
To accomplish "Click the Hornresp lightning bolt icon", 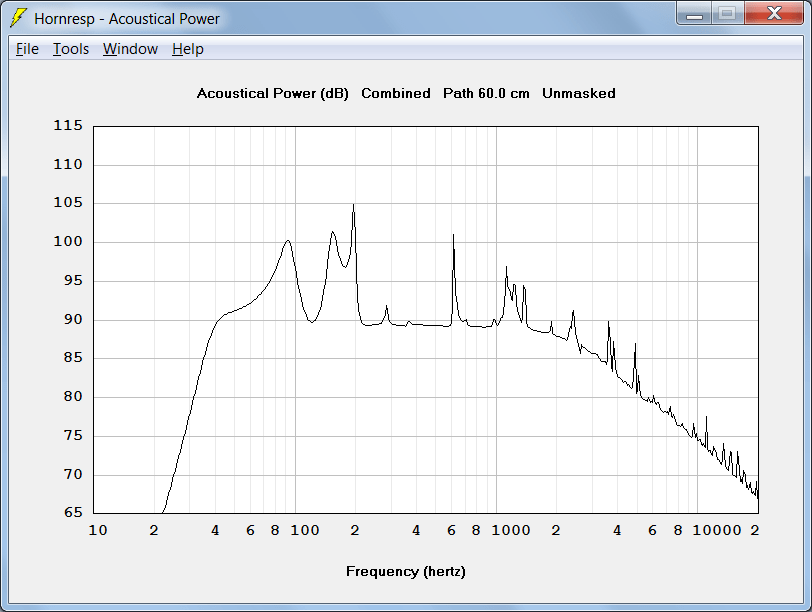I will point(19,18).
